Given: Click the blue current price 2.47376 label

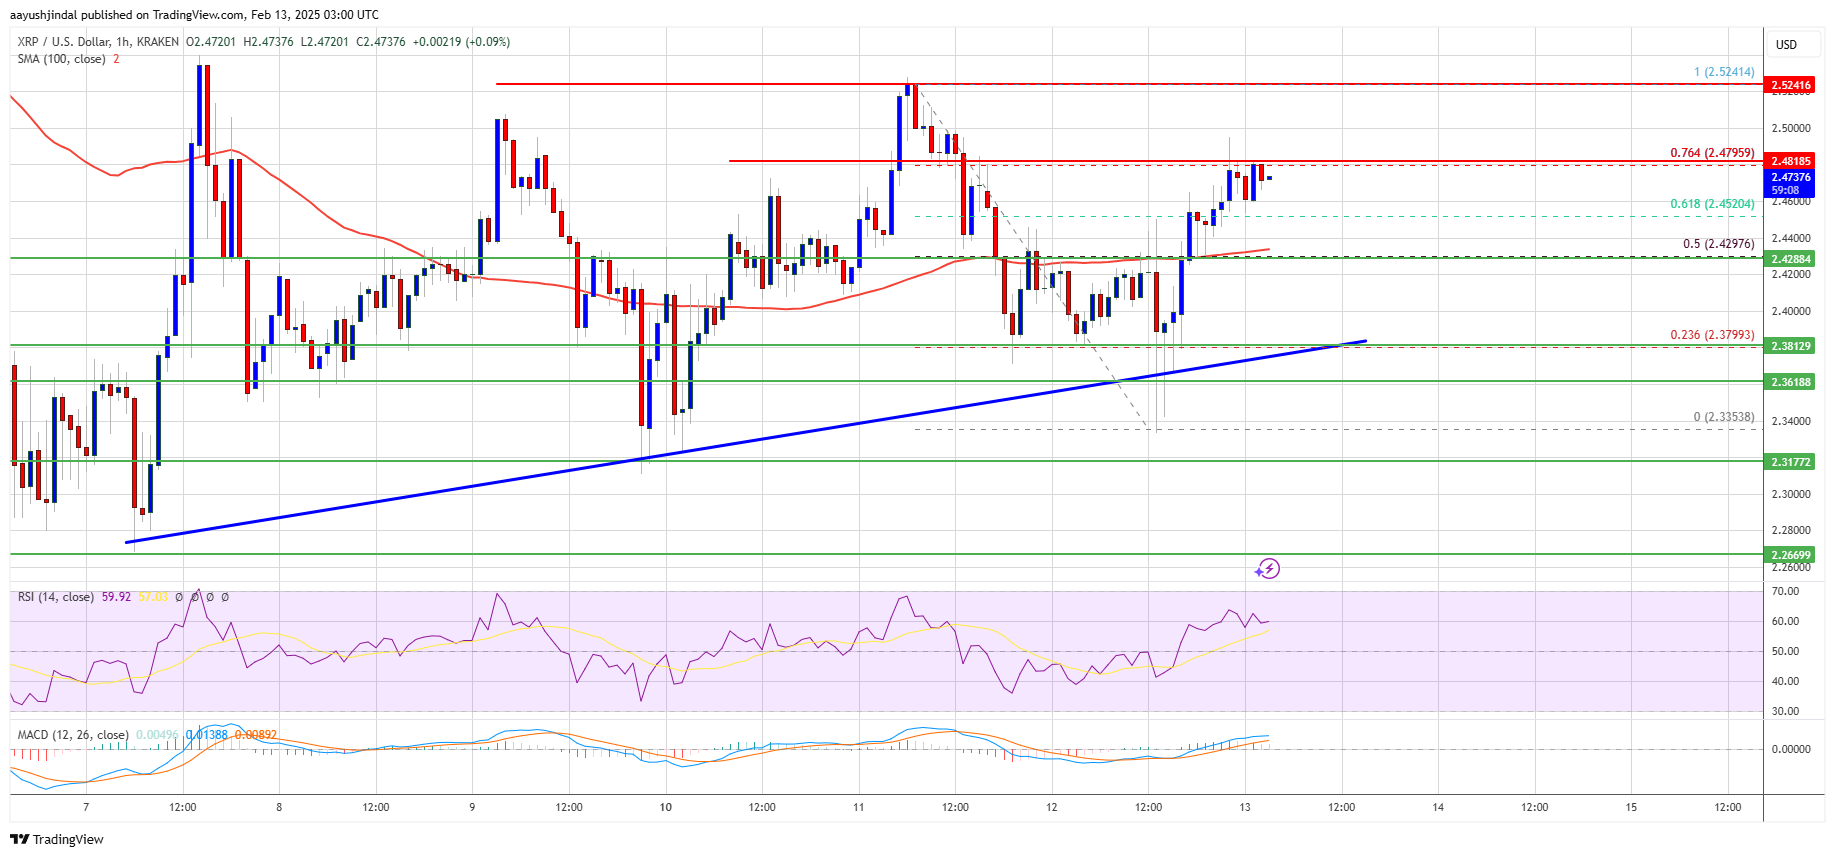Looking at the screenshot, I should pos(1790,177).
